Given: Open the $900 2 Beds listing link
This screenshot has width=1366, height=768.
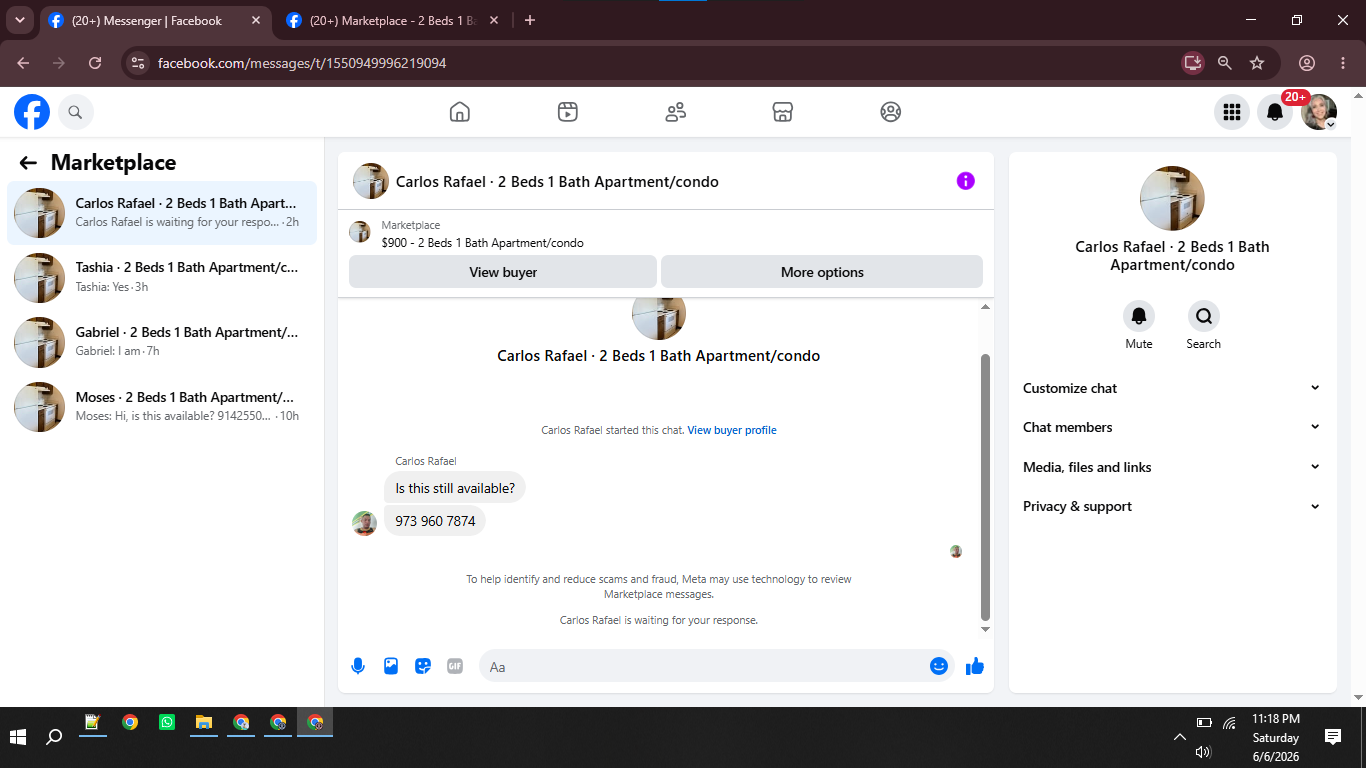Looking at the screenshot, I should pos(483,243).
